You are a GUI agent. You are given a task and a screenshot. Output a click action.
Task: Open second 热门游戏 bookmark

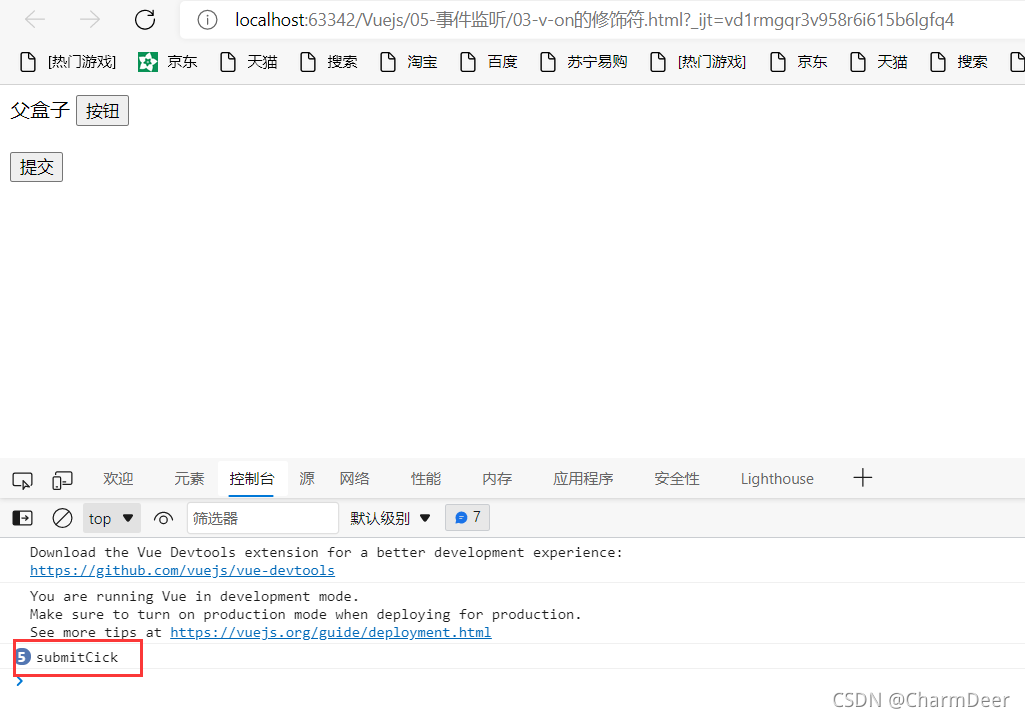pyautogui.click(x=699, y=62)
